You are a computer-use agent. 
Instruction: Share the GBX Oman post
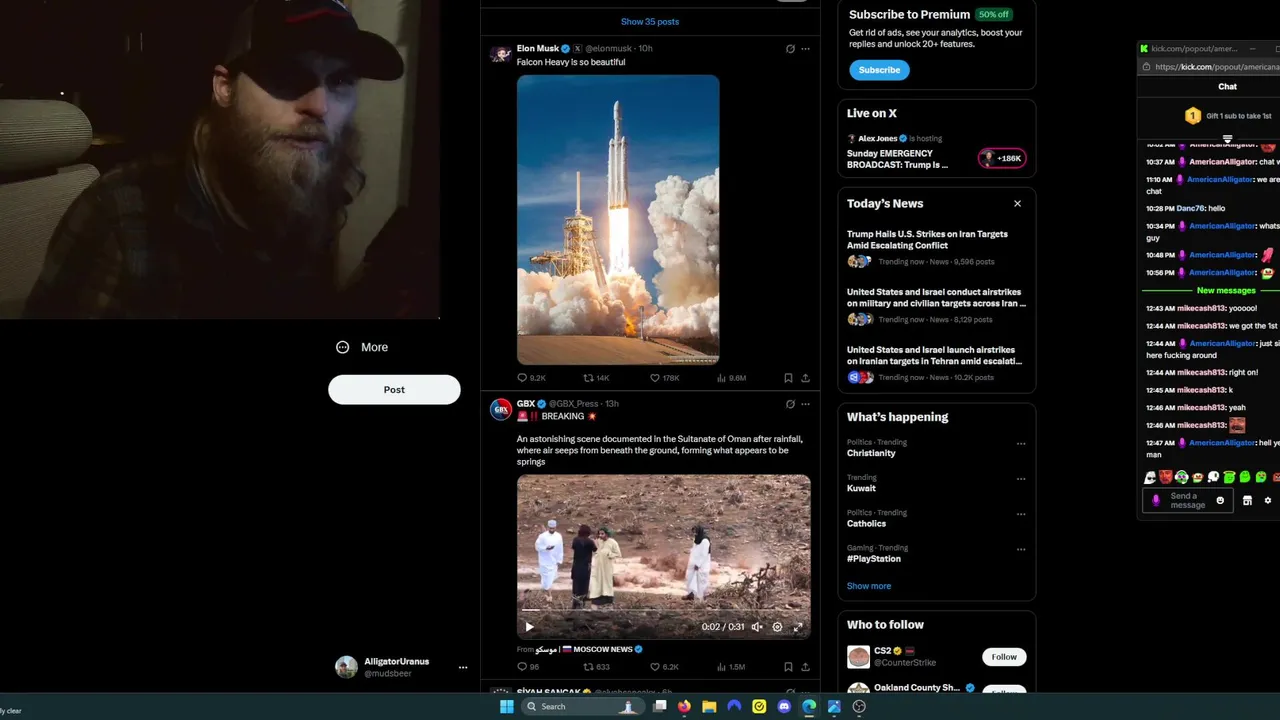pos(805,667)
